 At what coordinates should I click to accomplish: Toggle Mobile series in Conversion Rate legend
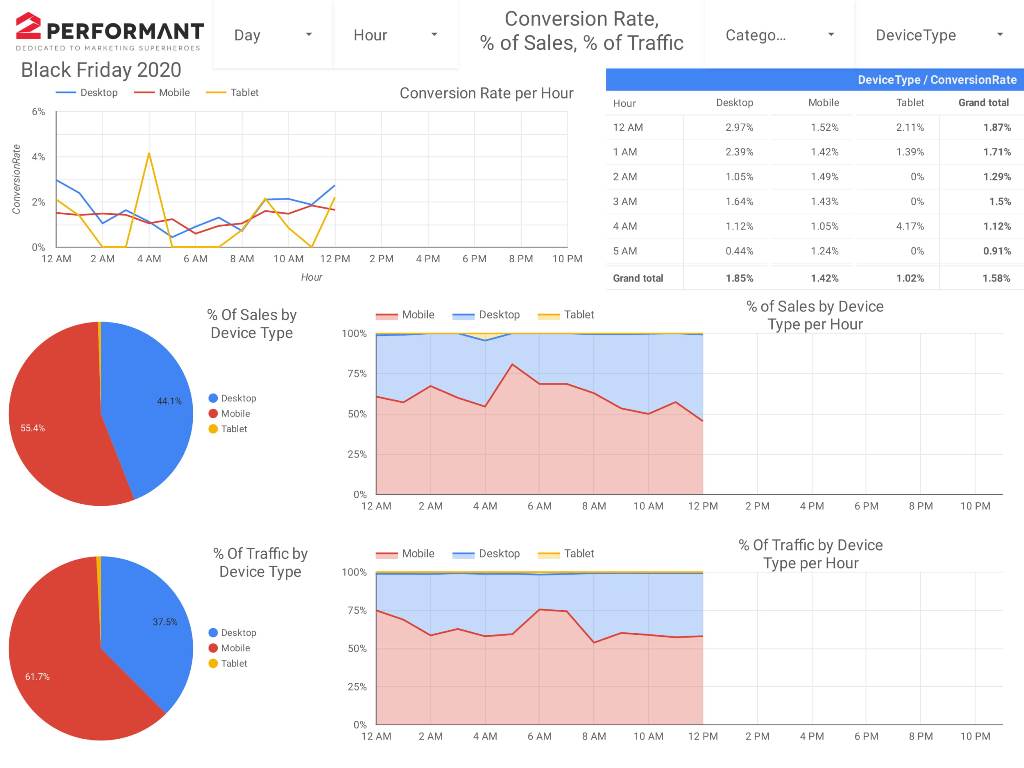click(162, 93)
